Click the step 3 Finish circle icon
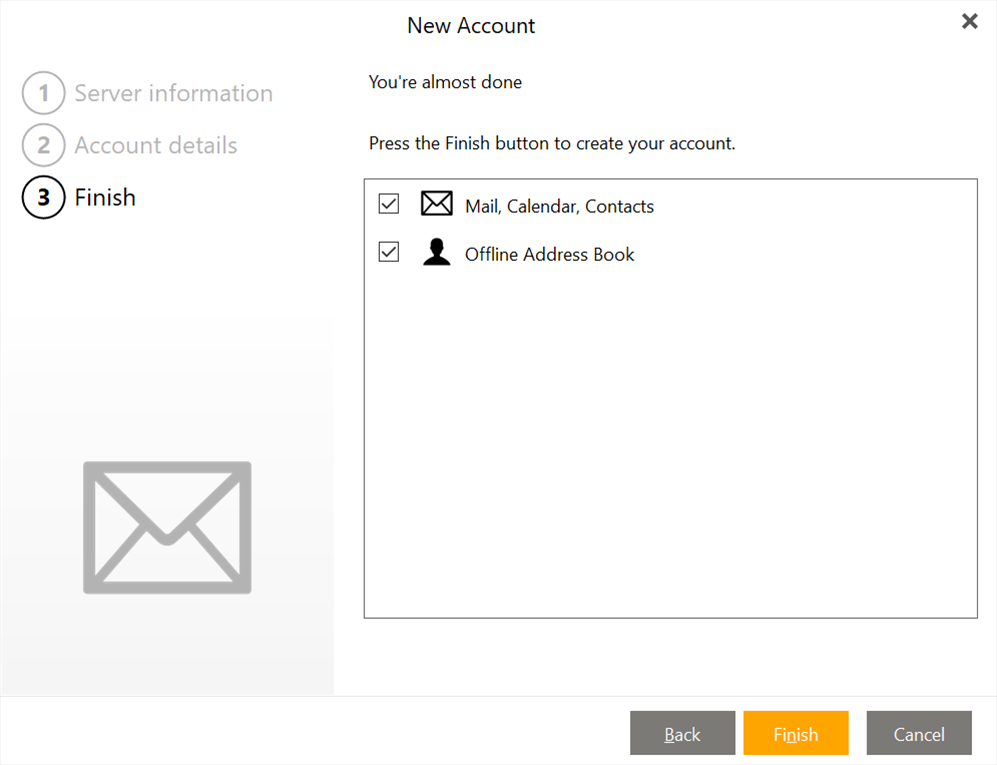This screenshot has height=765, width=997. point(43,197)
